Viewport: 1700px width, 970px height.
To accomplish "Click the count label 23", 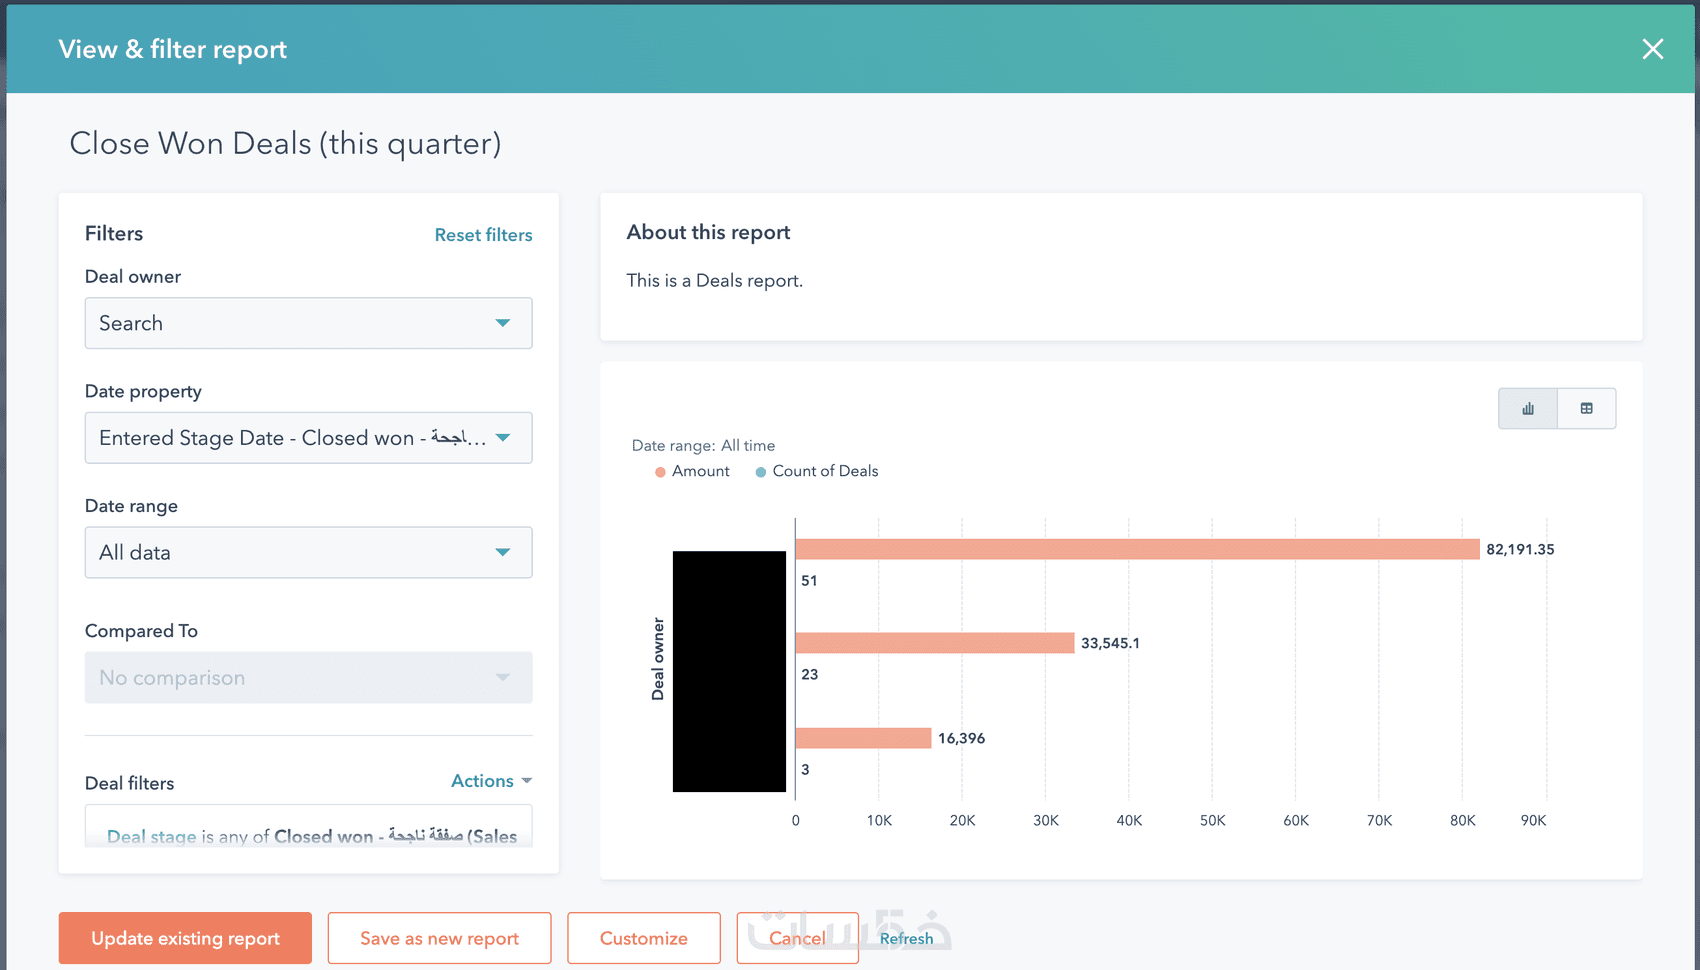I will 809,674.
